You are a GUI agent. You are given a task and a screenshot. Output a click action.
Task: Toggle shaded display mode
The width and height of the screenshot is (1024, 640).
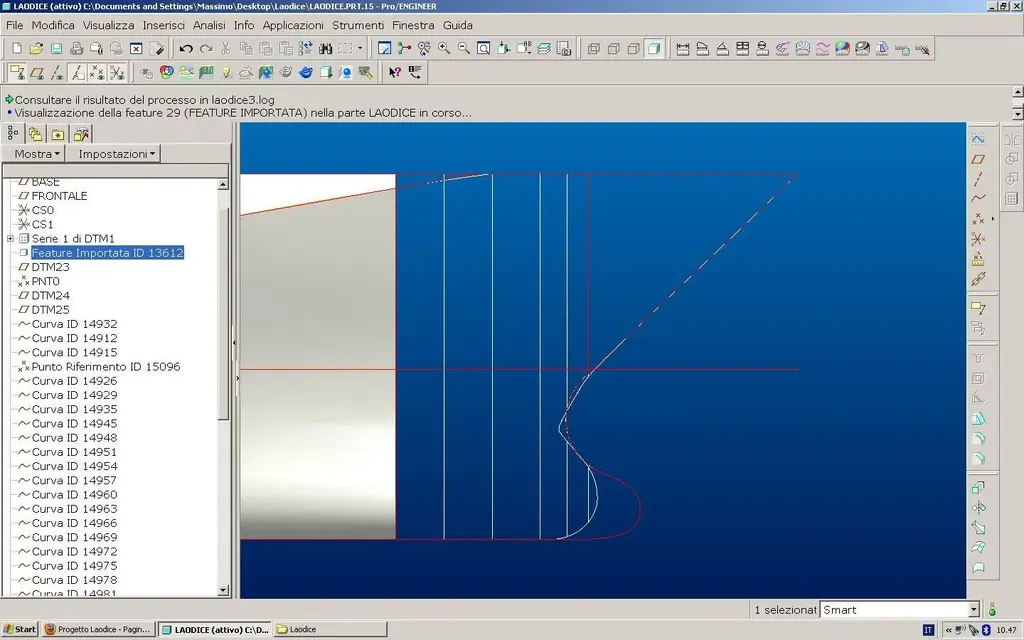pos(653,48)
